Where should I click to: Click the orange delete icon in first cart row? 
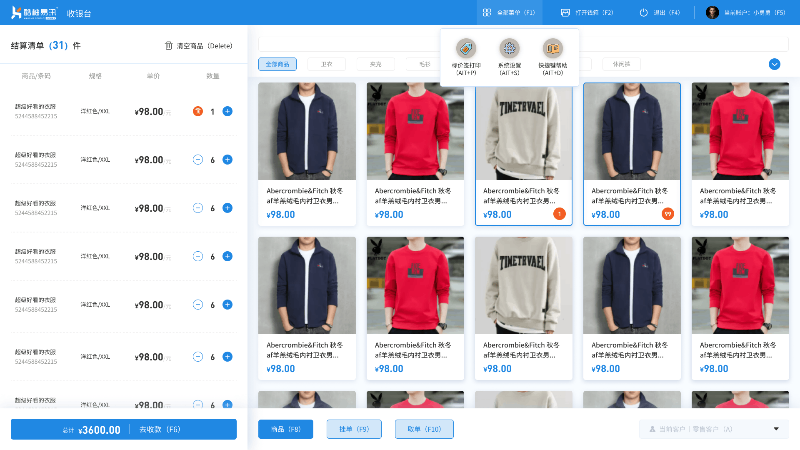(x=197, y=111)
